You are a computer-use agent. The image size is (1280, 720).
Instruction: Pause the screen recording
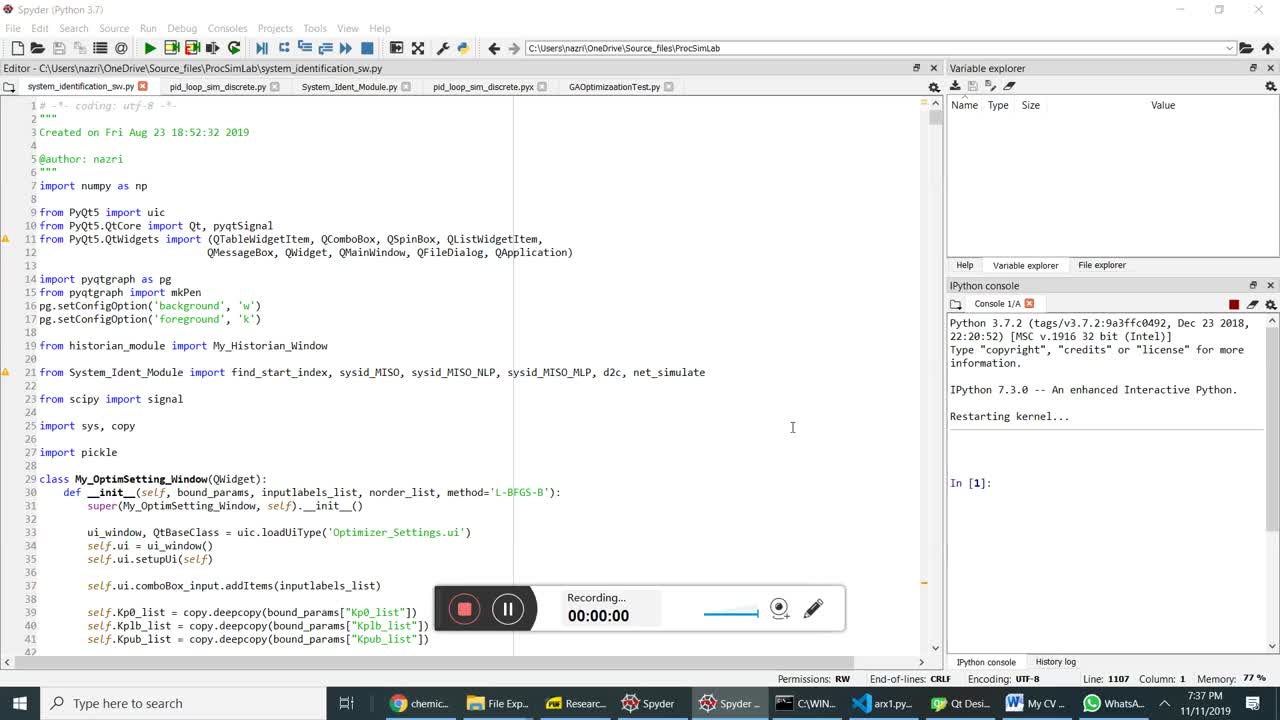[x=508, y=609]
